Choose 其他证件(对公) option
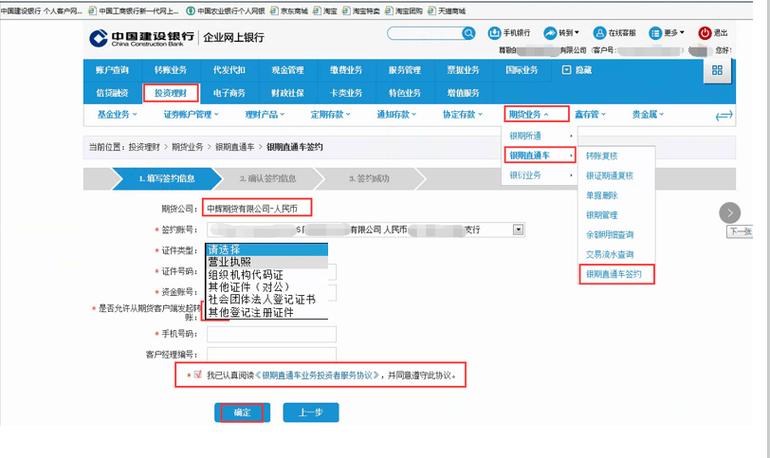This screenshot has height=458, width=770. (267, 287)
